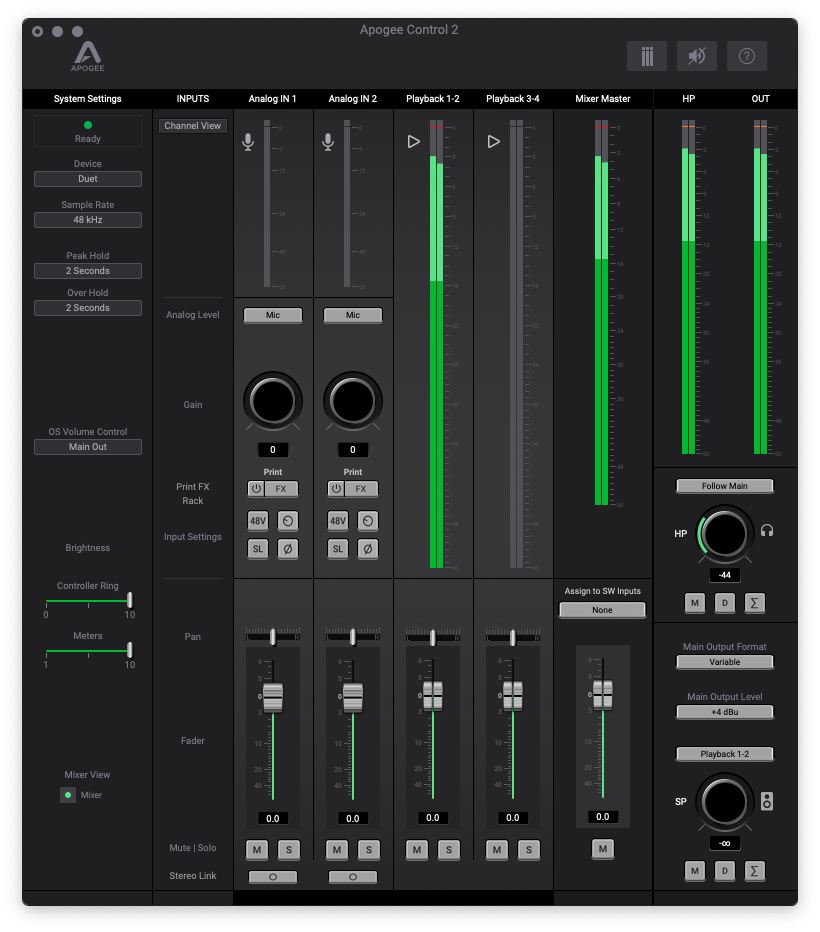Image resolution: width=820 pixels, height=932 pixels.
Task: Click the Analog IN 1 pan slider
Action: tap(273, 637)
